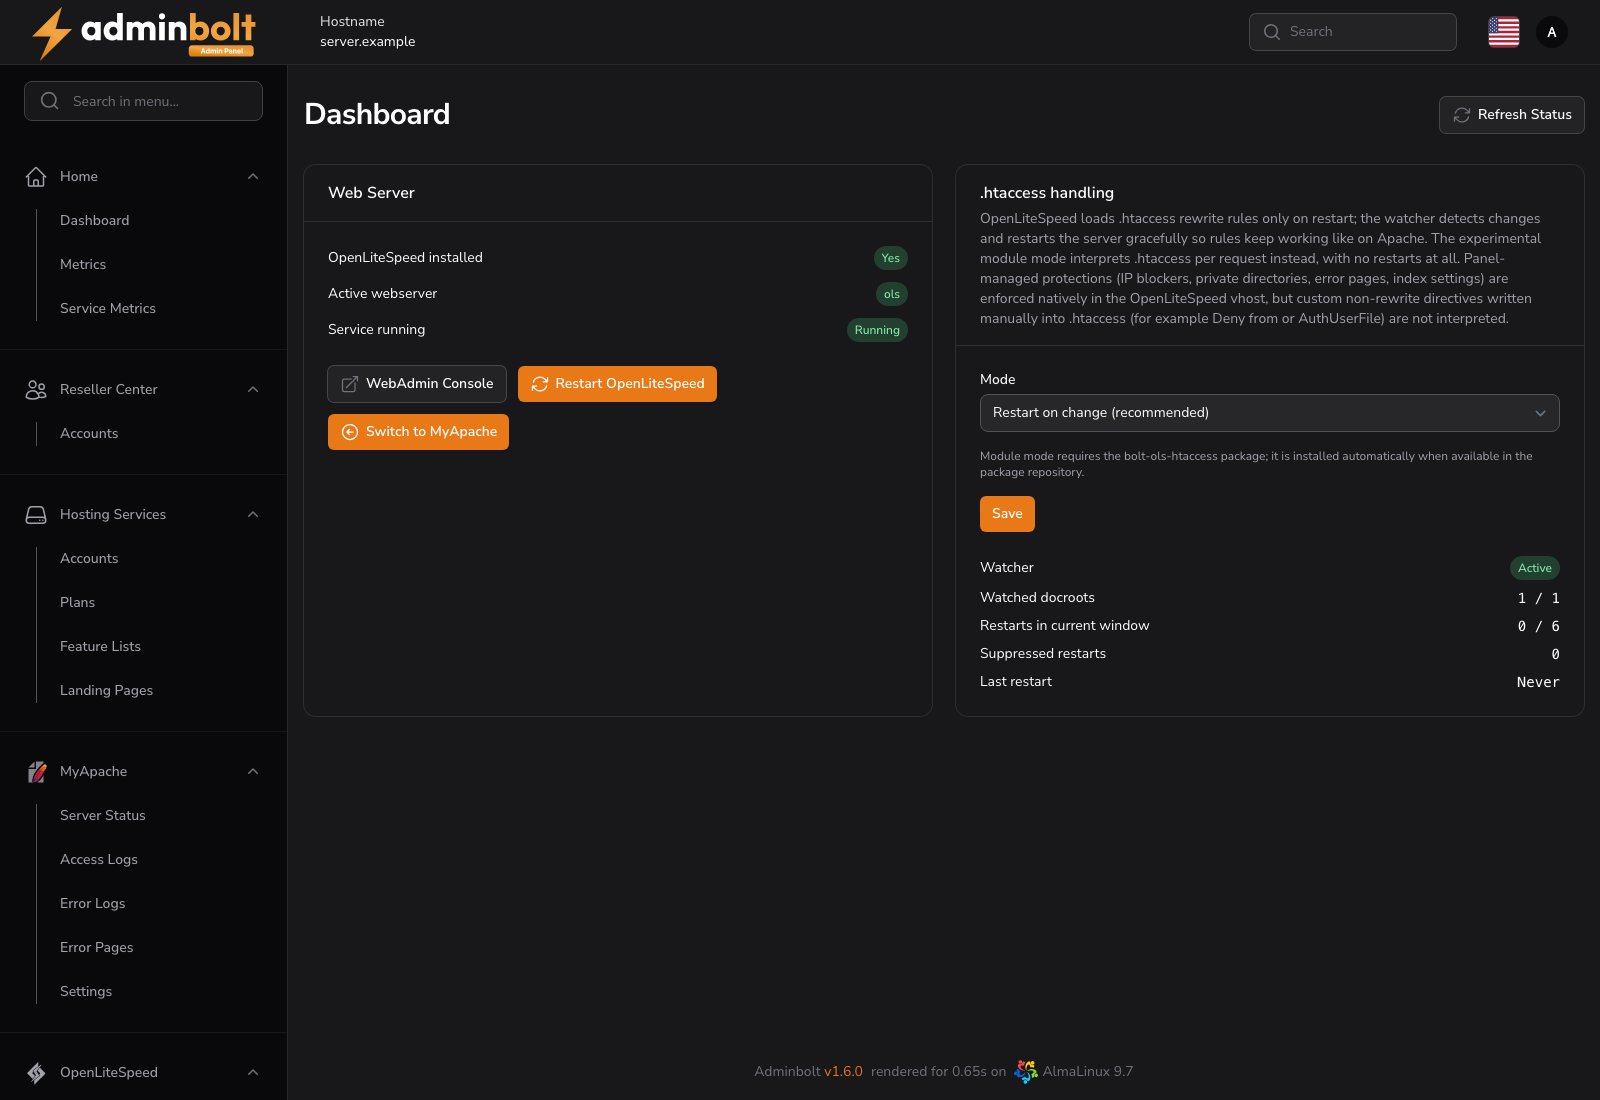This screenshot has width=1600, height=1100.
Task: Click Watched docroots value 1 / 1
Action: (x=1538, y=598)
